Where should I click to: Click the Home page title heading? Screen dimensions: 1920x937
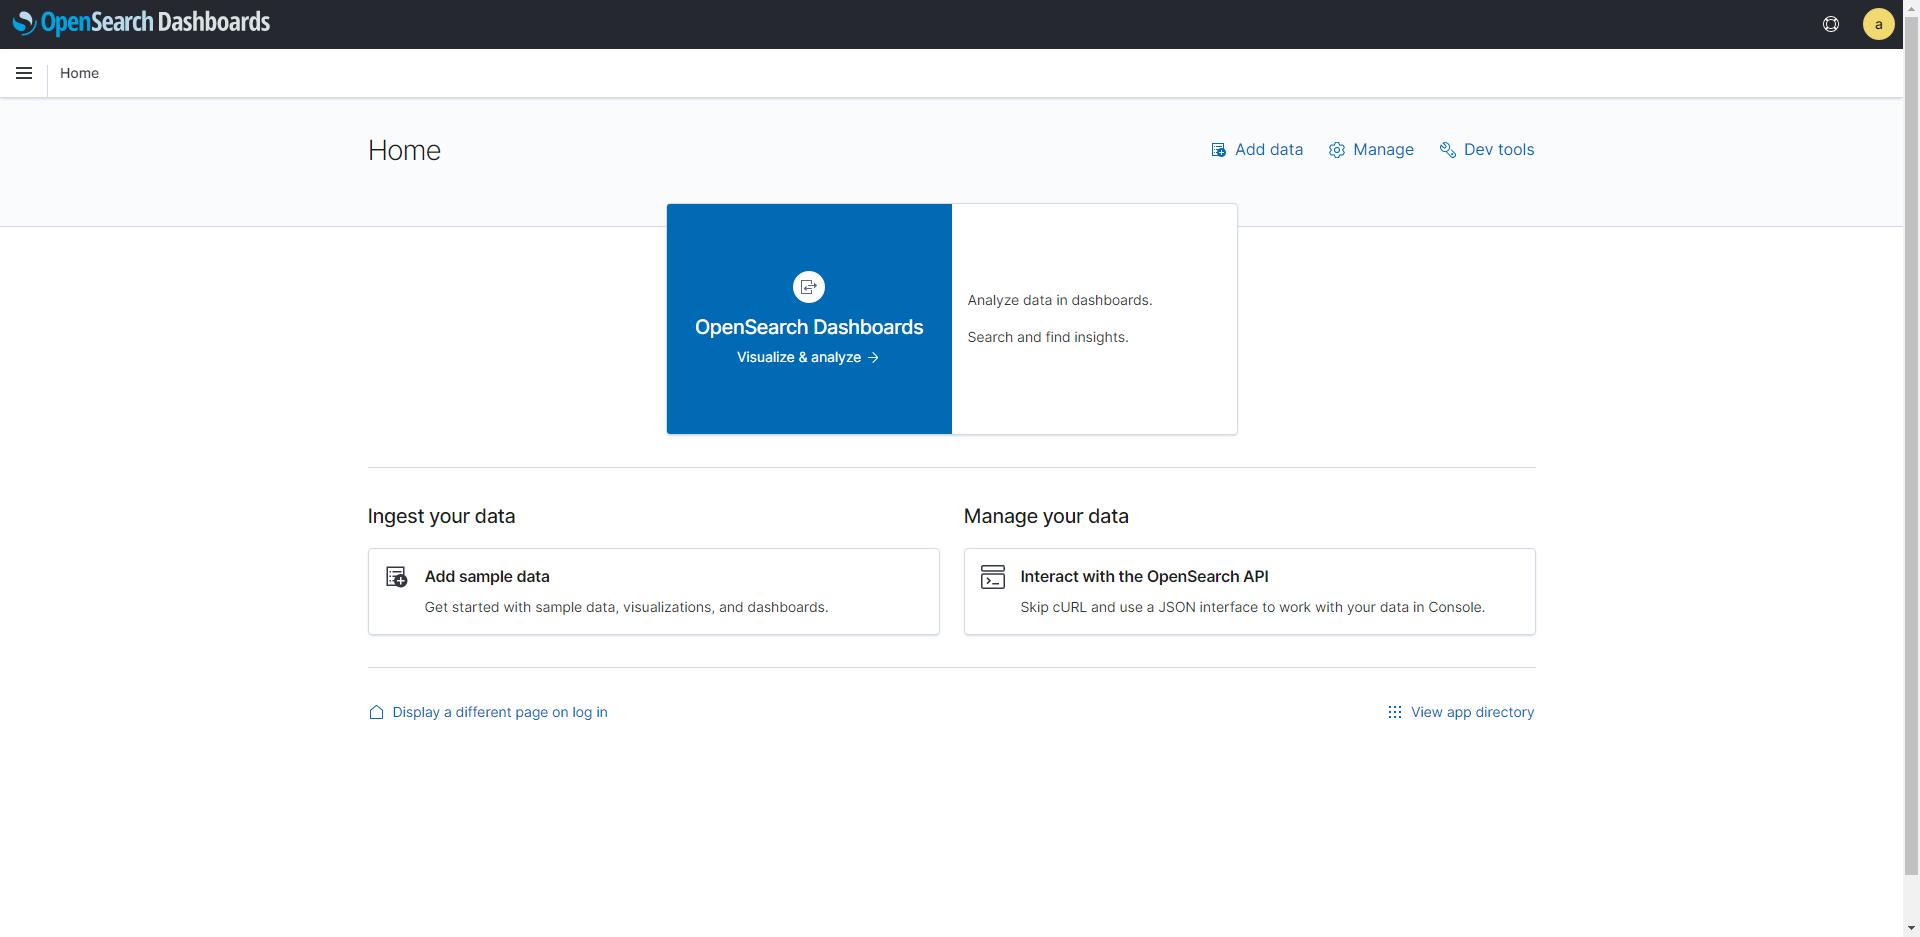point(404,150)
